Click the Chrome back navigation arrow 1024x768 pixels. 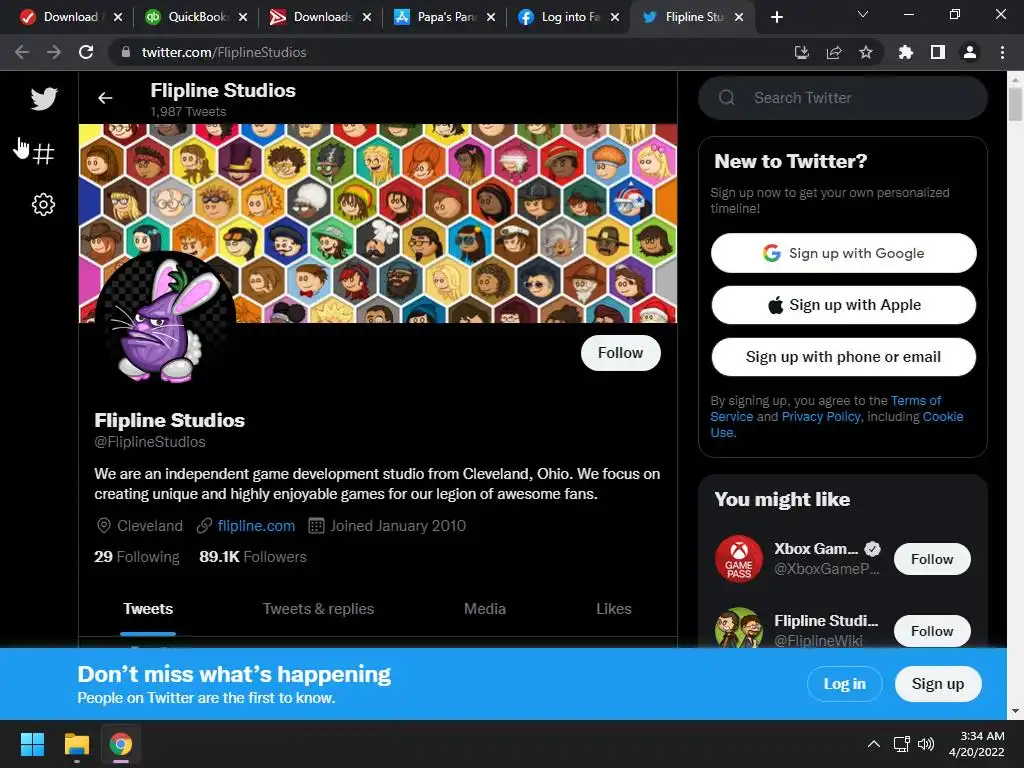click(x=22, y=52)
